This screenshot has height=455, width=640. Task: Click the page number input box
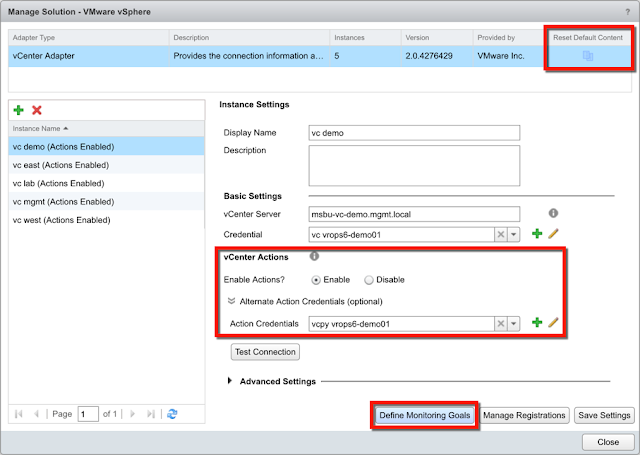pos(88,414)
